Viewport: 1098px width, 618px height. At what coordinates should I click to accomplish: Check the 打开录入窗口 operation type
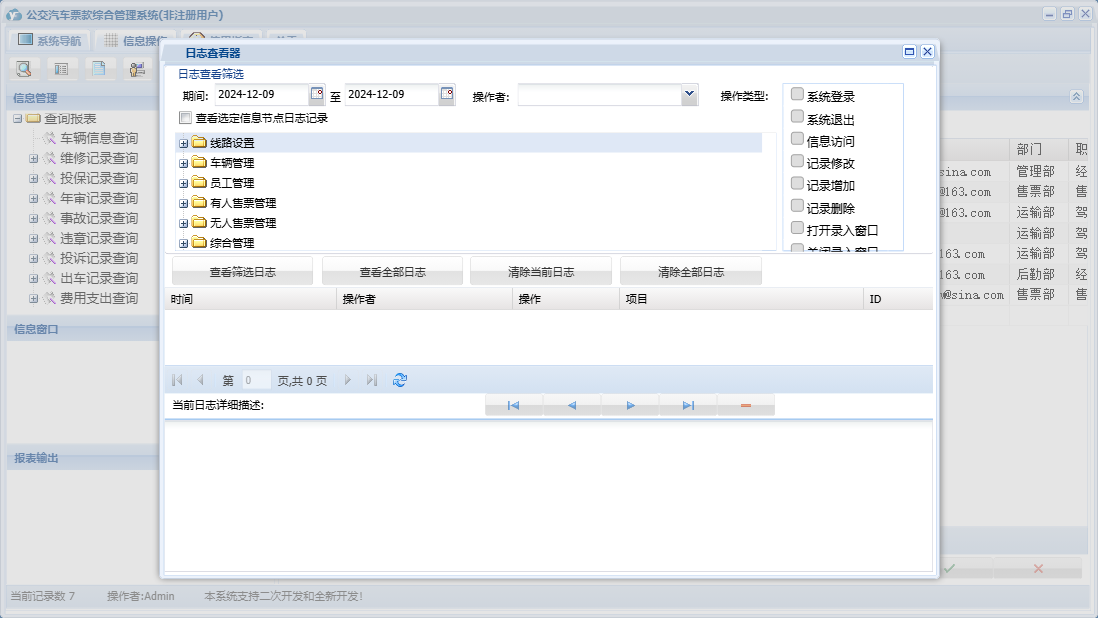(797, 228)
